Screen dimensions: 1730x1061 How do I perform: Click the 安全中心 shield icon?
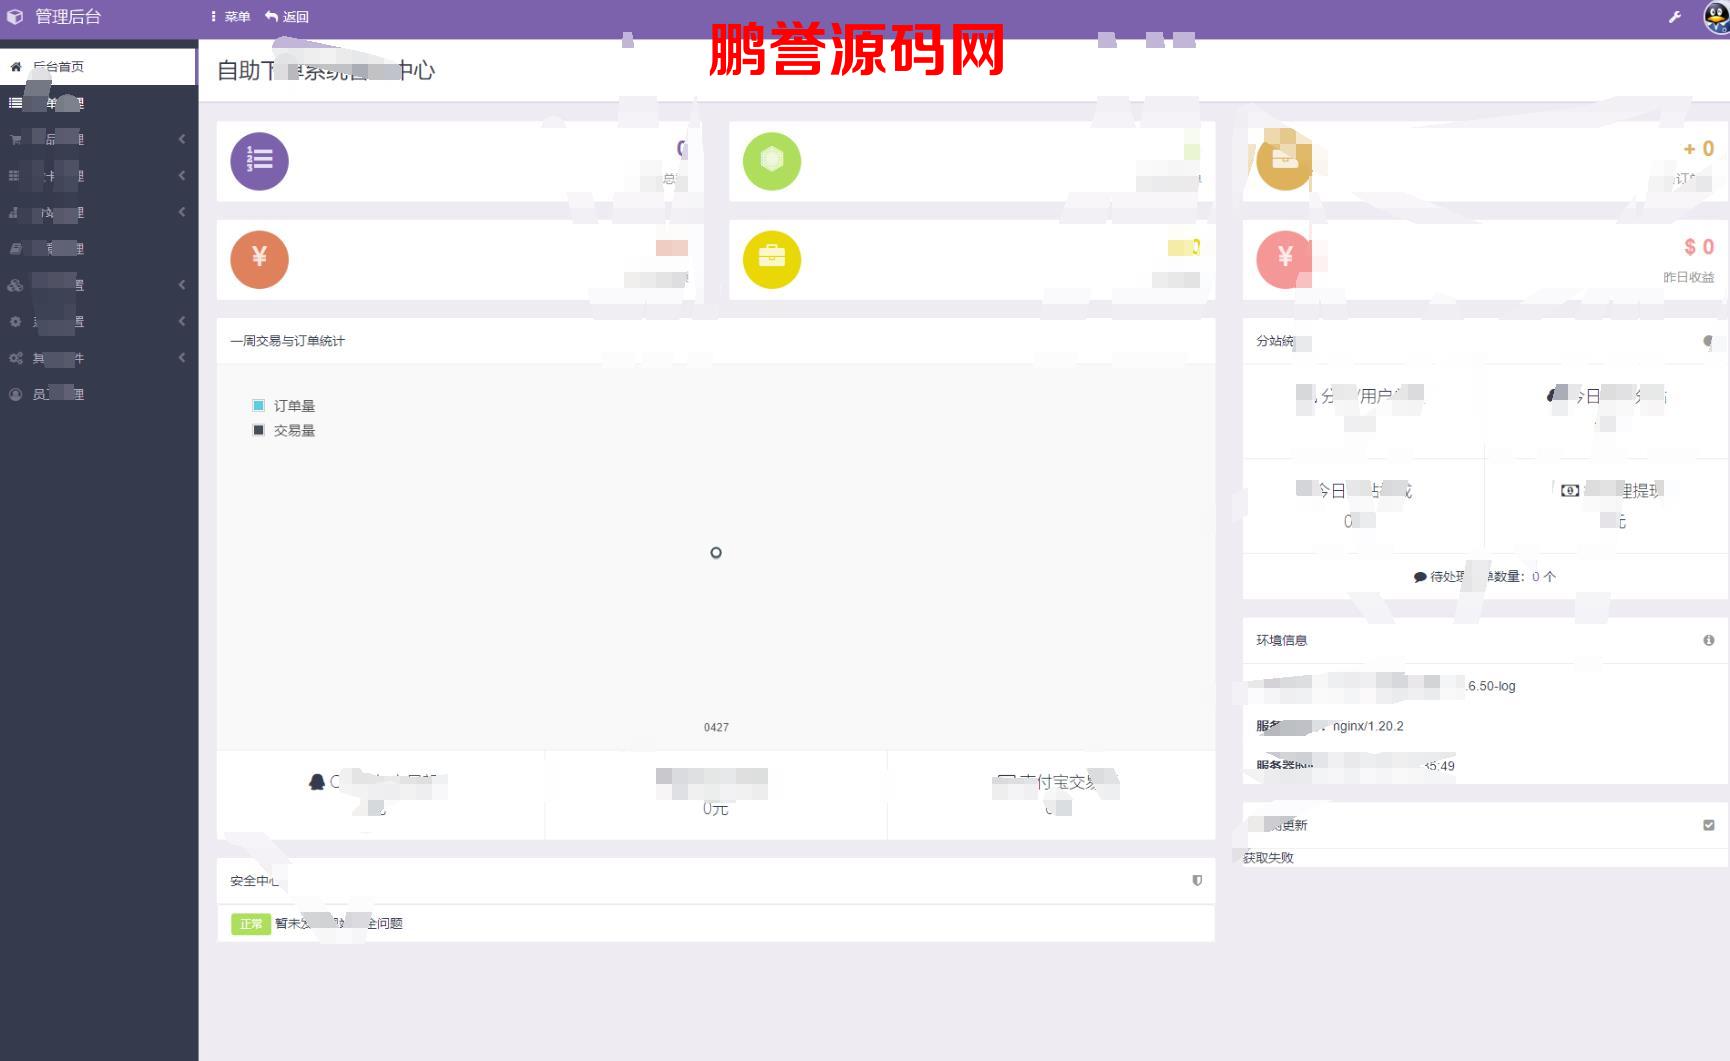[1197, 881]
